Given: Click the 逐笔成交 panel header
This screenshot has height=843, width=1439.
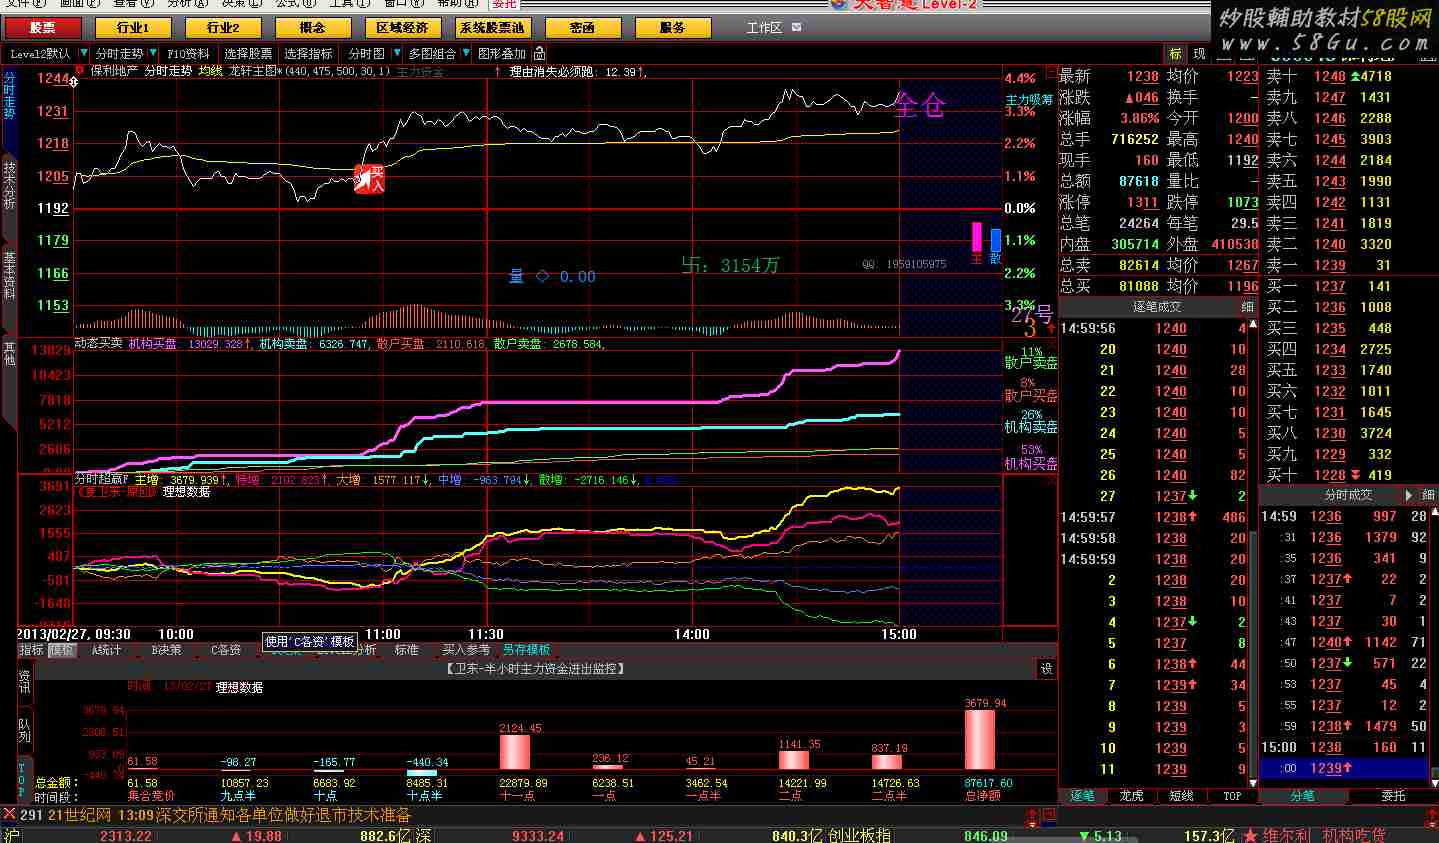Looking at the screenshot, I should point(1157,307).
